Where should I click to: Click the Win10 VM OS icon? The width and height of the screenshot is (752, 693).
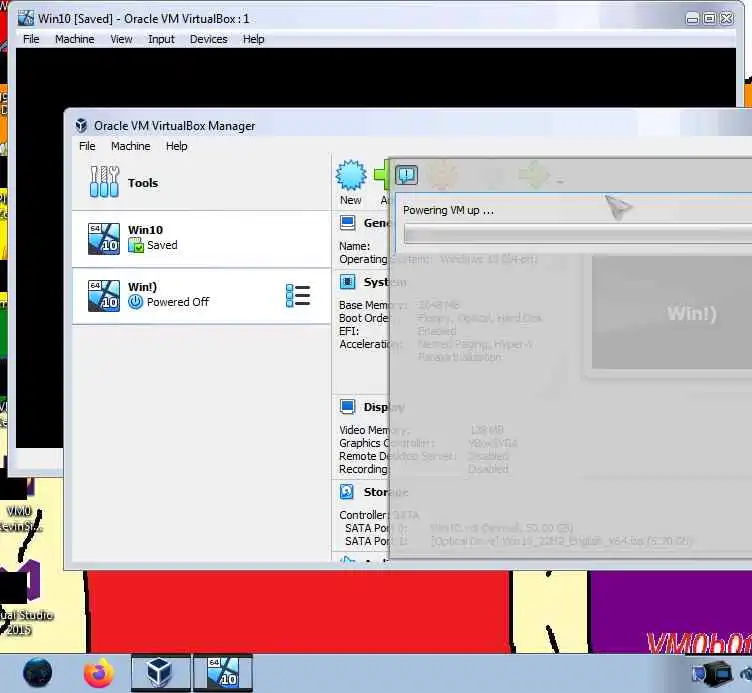(x=104, y=238)
